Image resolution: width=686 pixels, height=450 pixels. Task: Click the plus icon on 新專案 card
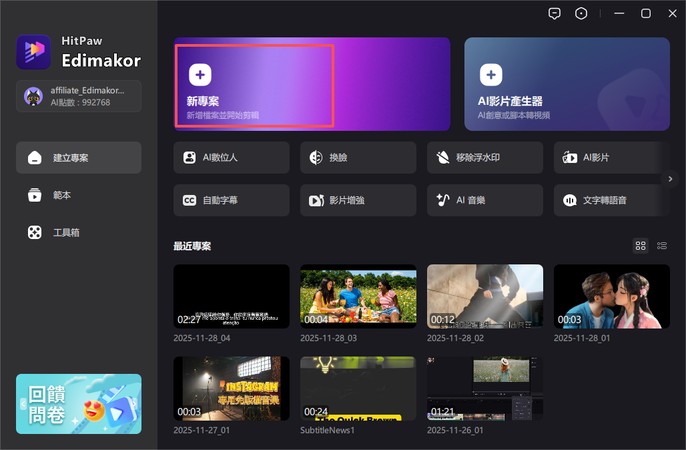(x=200, y=75)
